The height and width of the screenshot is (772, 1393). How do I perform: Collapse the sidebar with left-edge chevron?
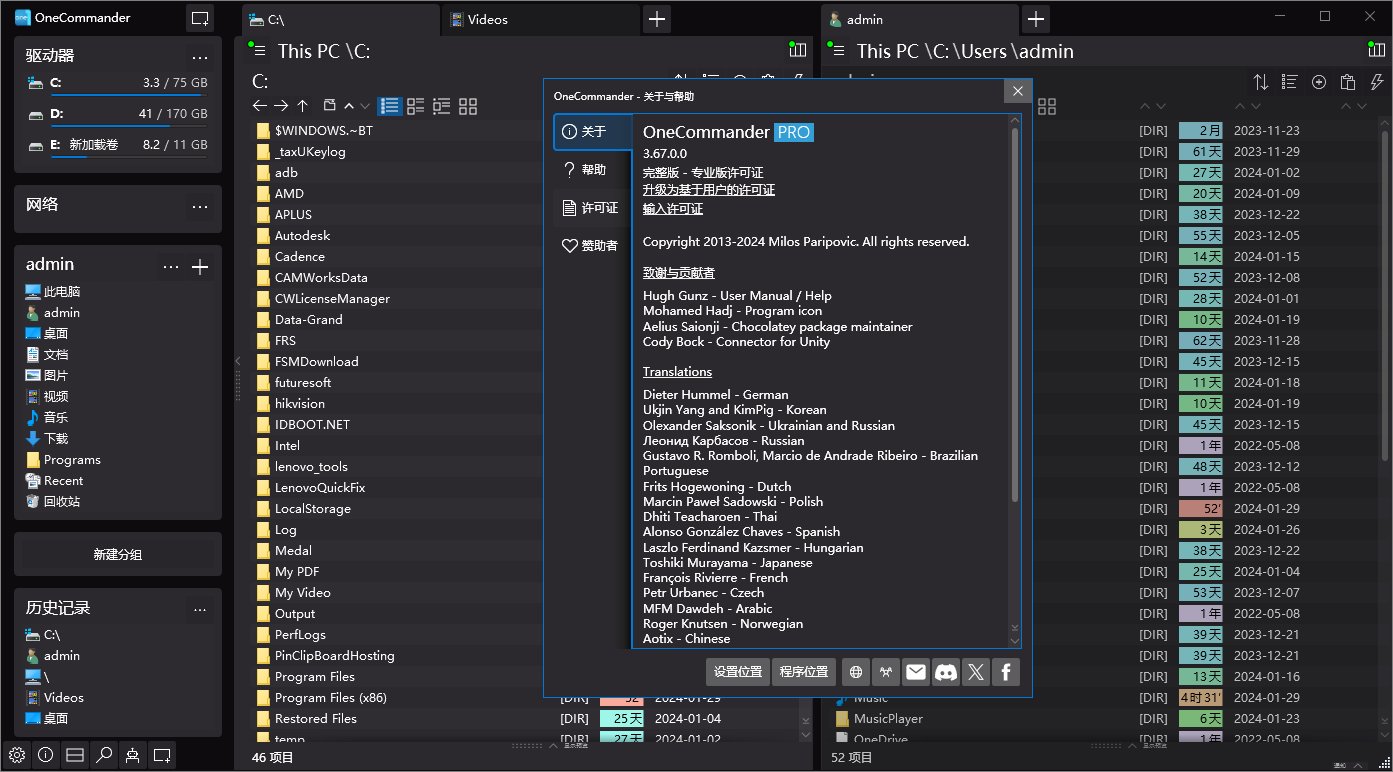tap(238, 361)
